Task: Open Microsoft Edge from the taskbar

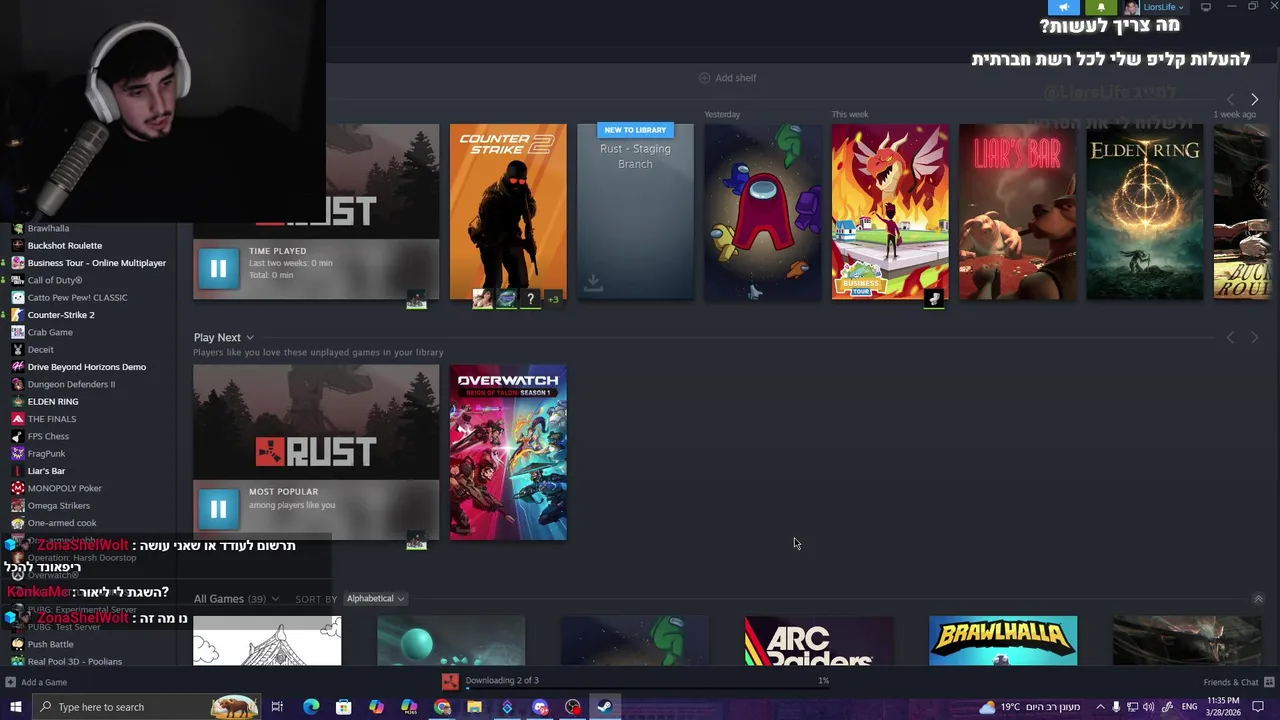Action: pyautogui.click(x=311, y=707)
